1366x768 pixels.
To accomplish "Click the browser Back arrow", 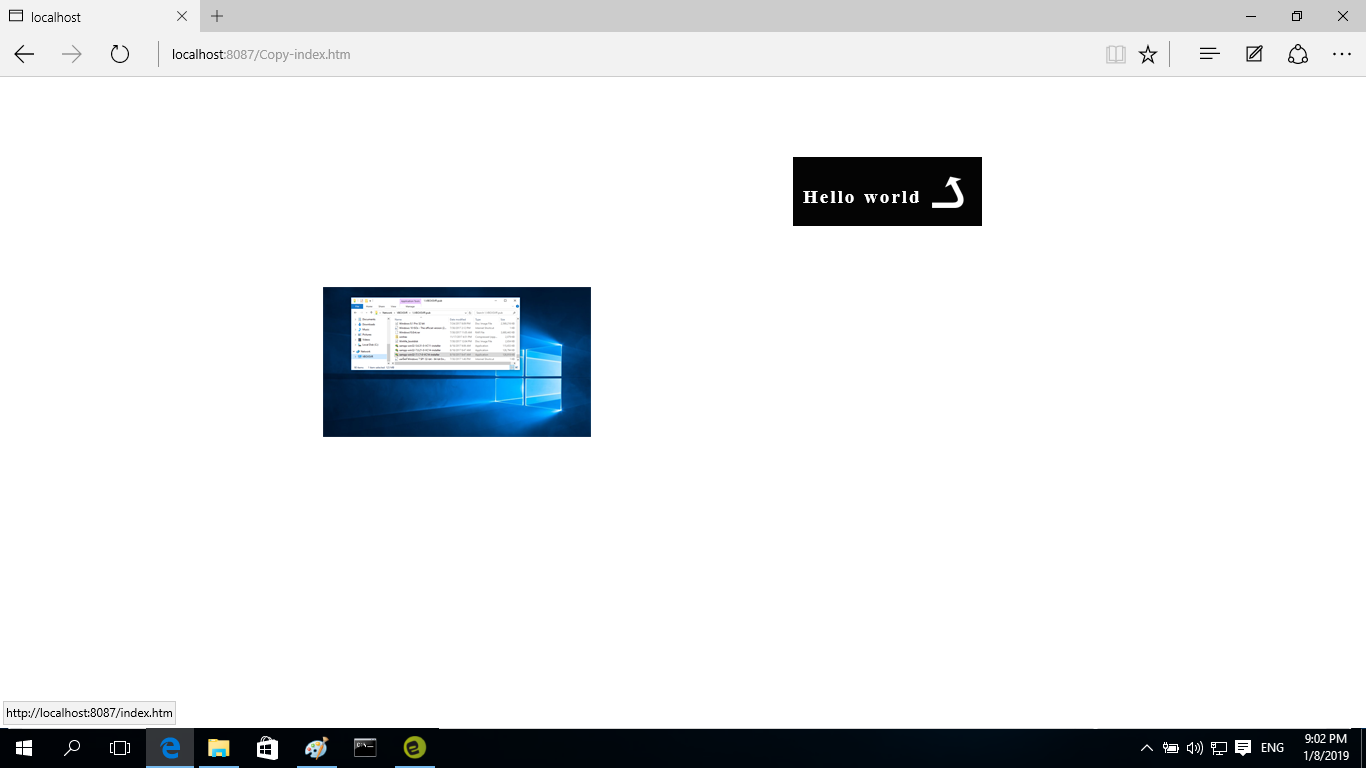I will point(24,55).
